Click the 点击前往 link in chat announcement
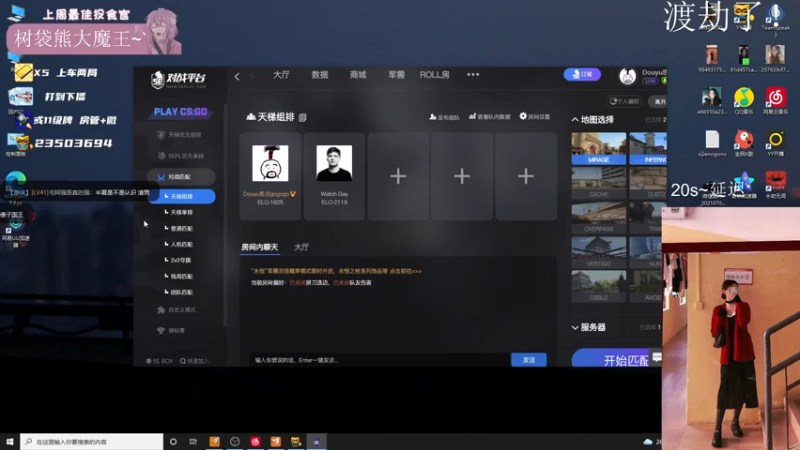 coord(406,271)
